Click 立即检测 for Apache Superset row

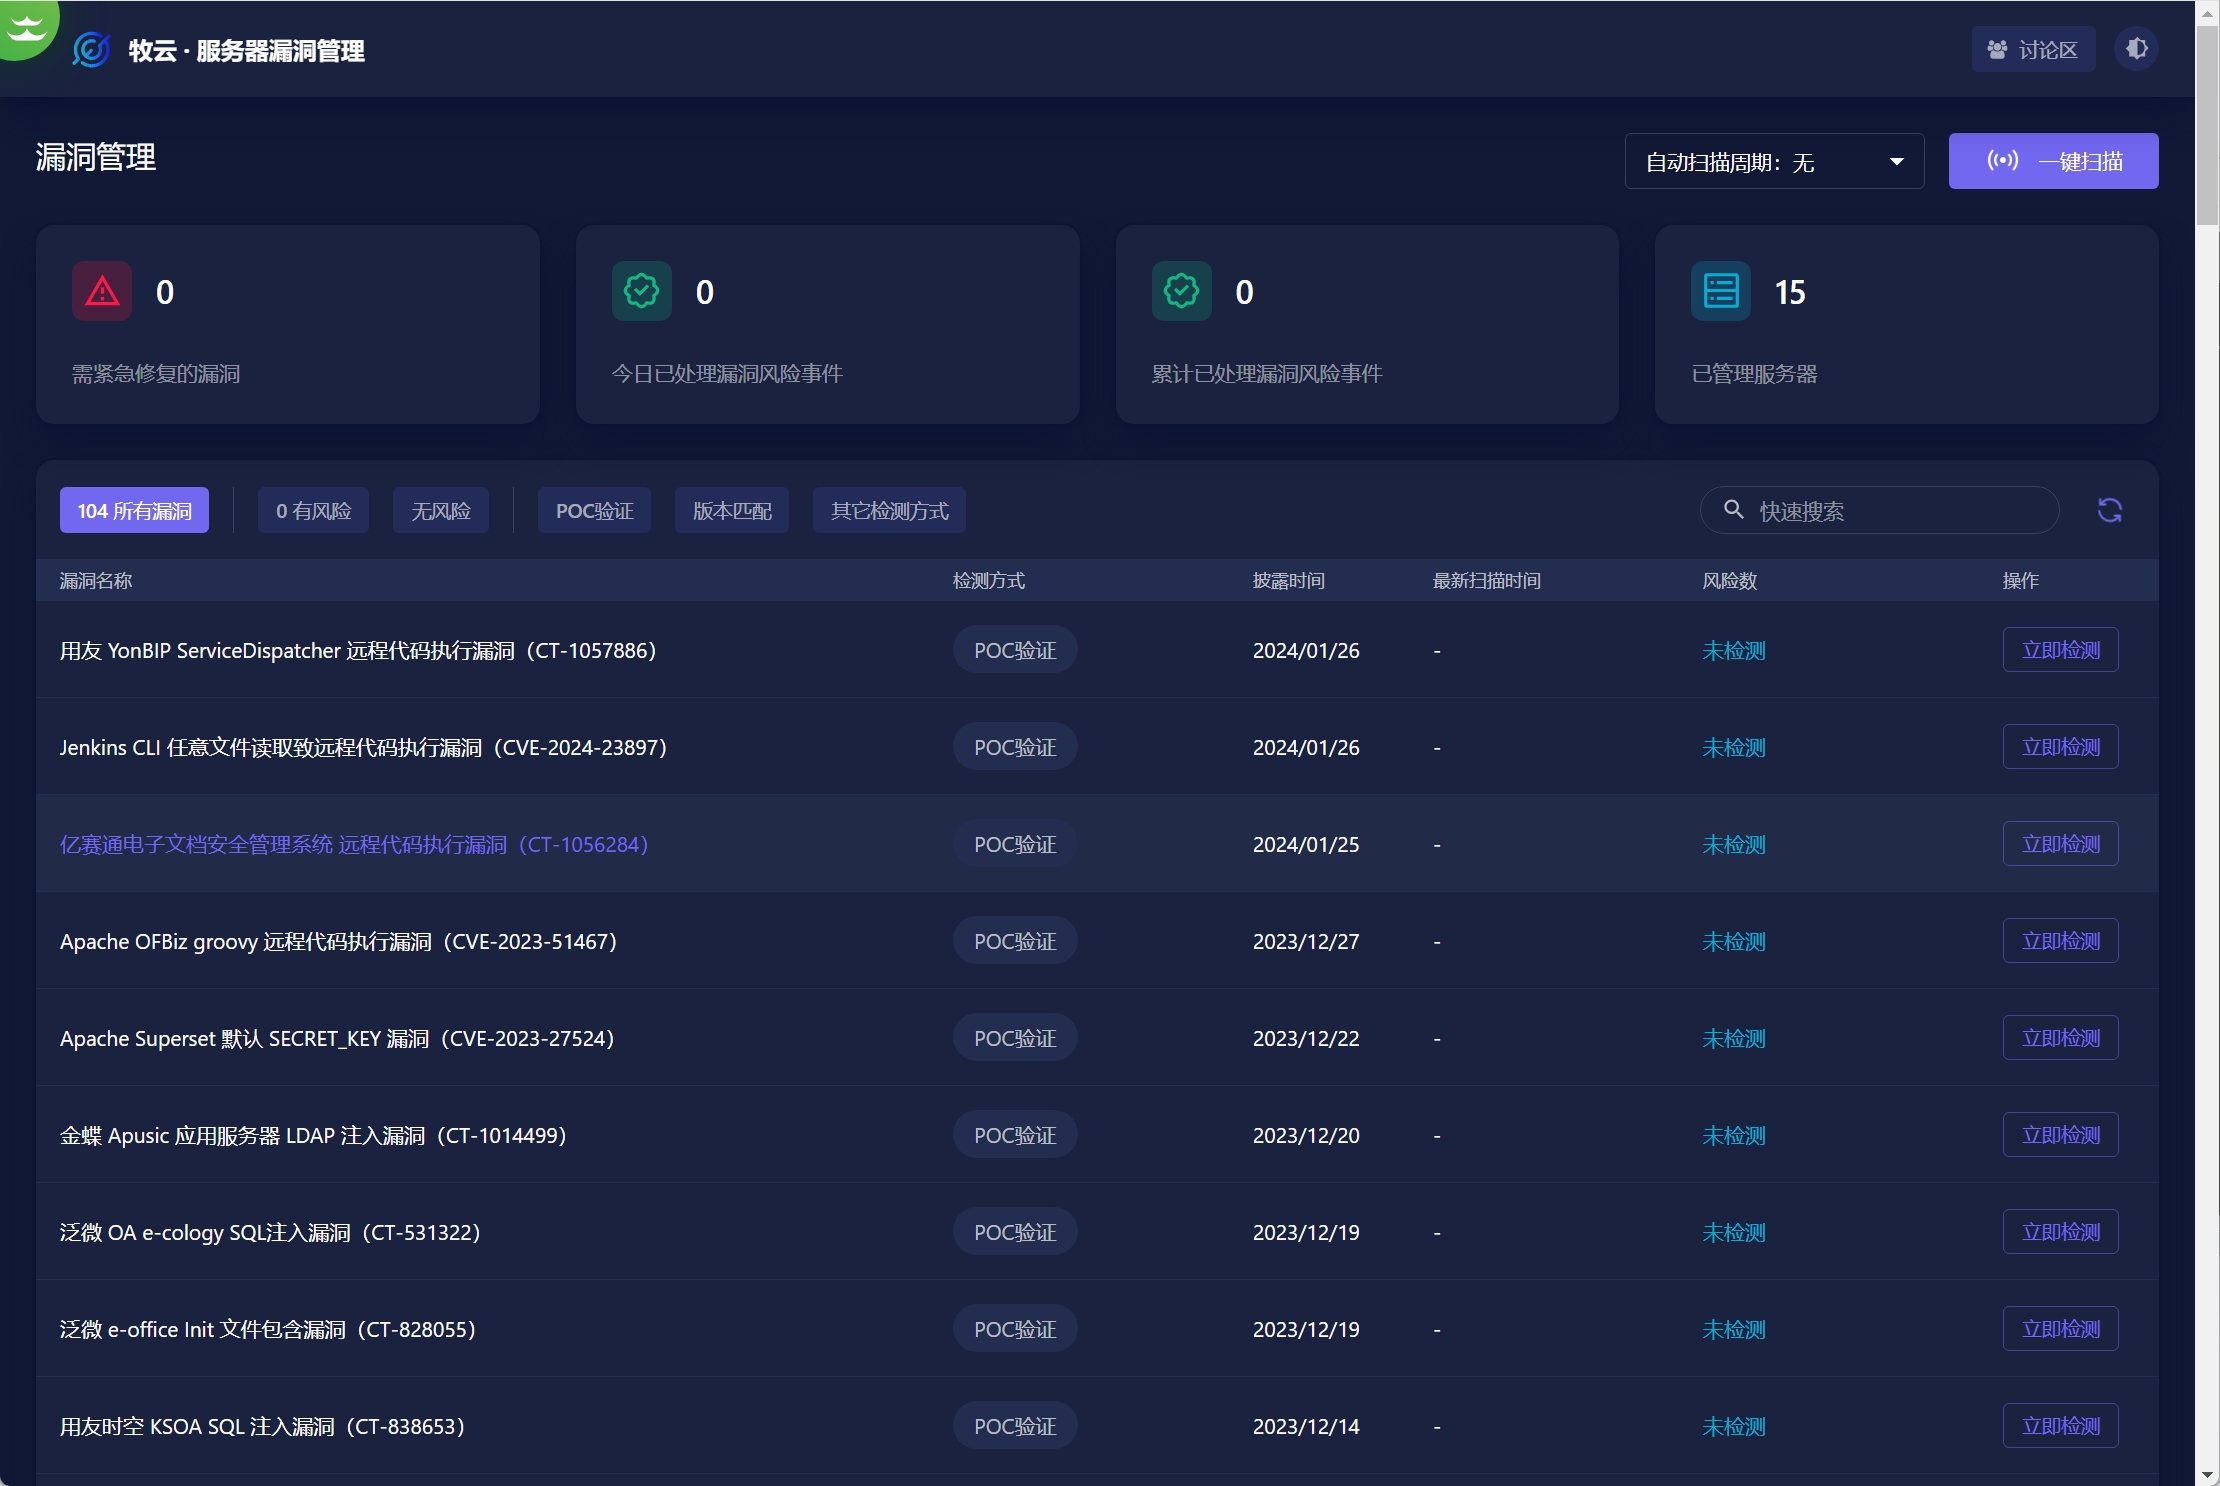[x=2061, y=1038]
